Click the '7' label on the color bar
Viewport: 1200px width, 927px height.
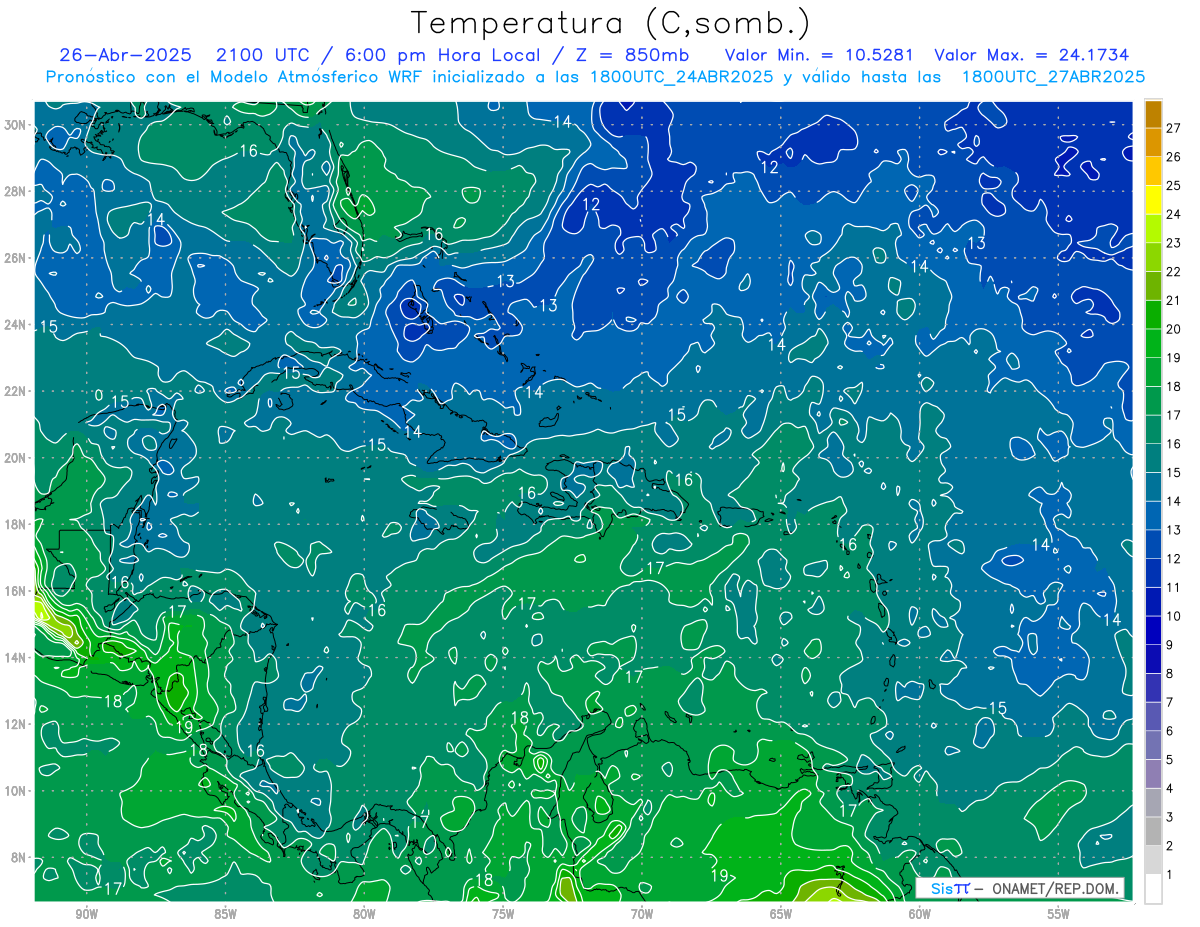tap(1170, 702)
